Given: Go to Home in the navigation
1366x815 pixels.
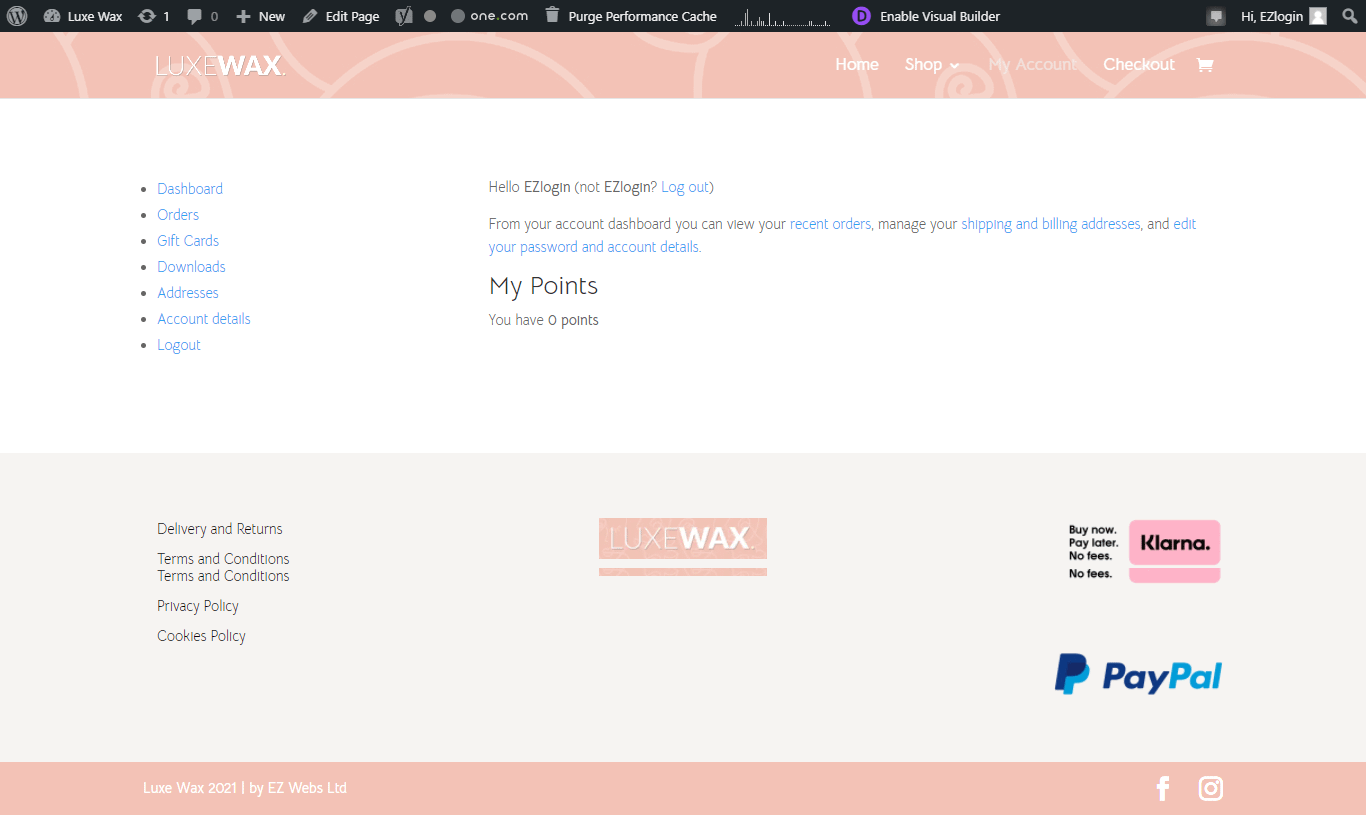Looking at the screenshot, I should (857, 64).
